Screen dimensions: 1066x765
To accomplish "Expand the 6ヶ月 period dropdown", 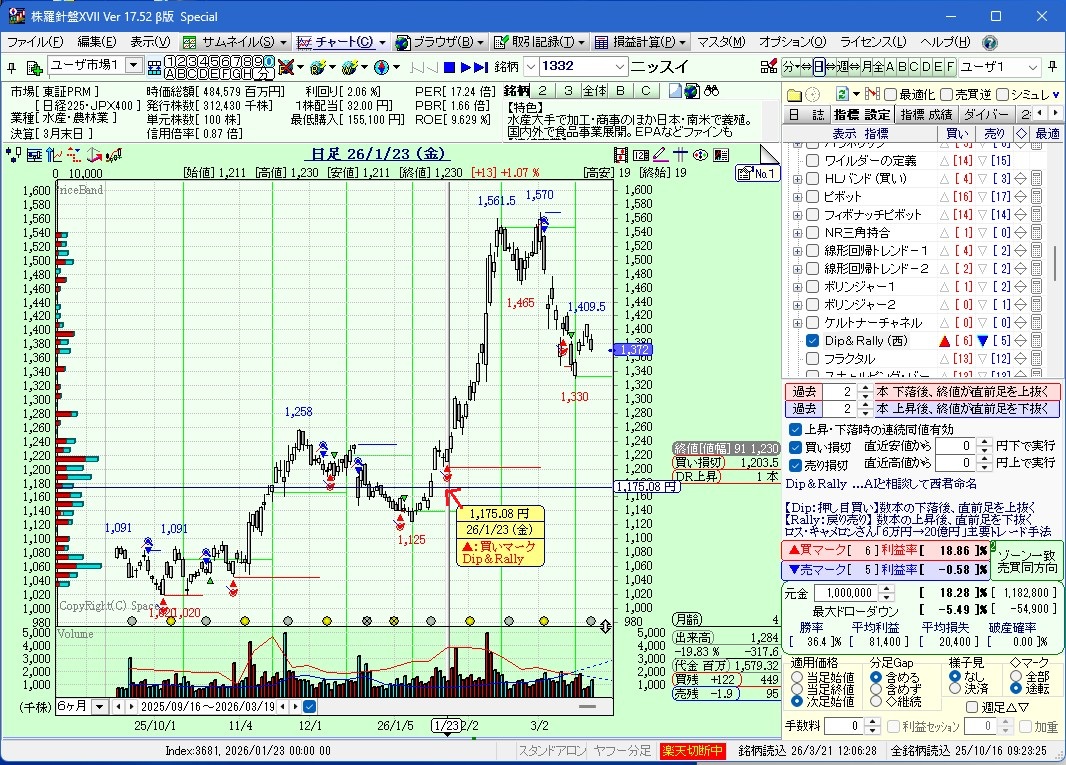I will [99, 706].
